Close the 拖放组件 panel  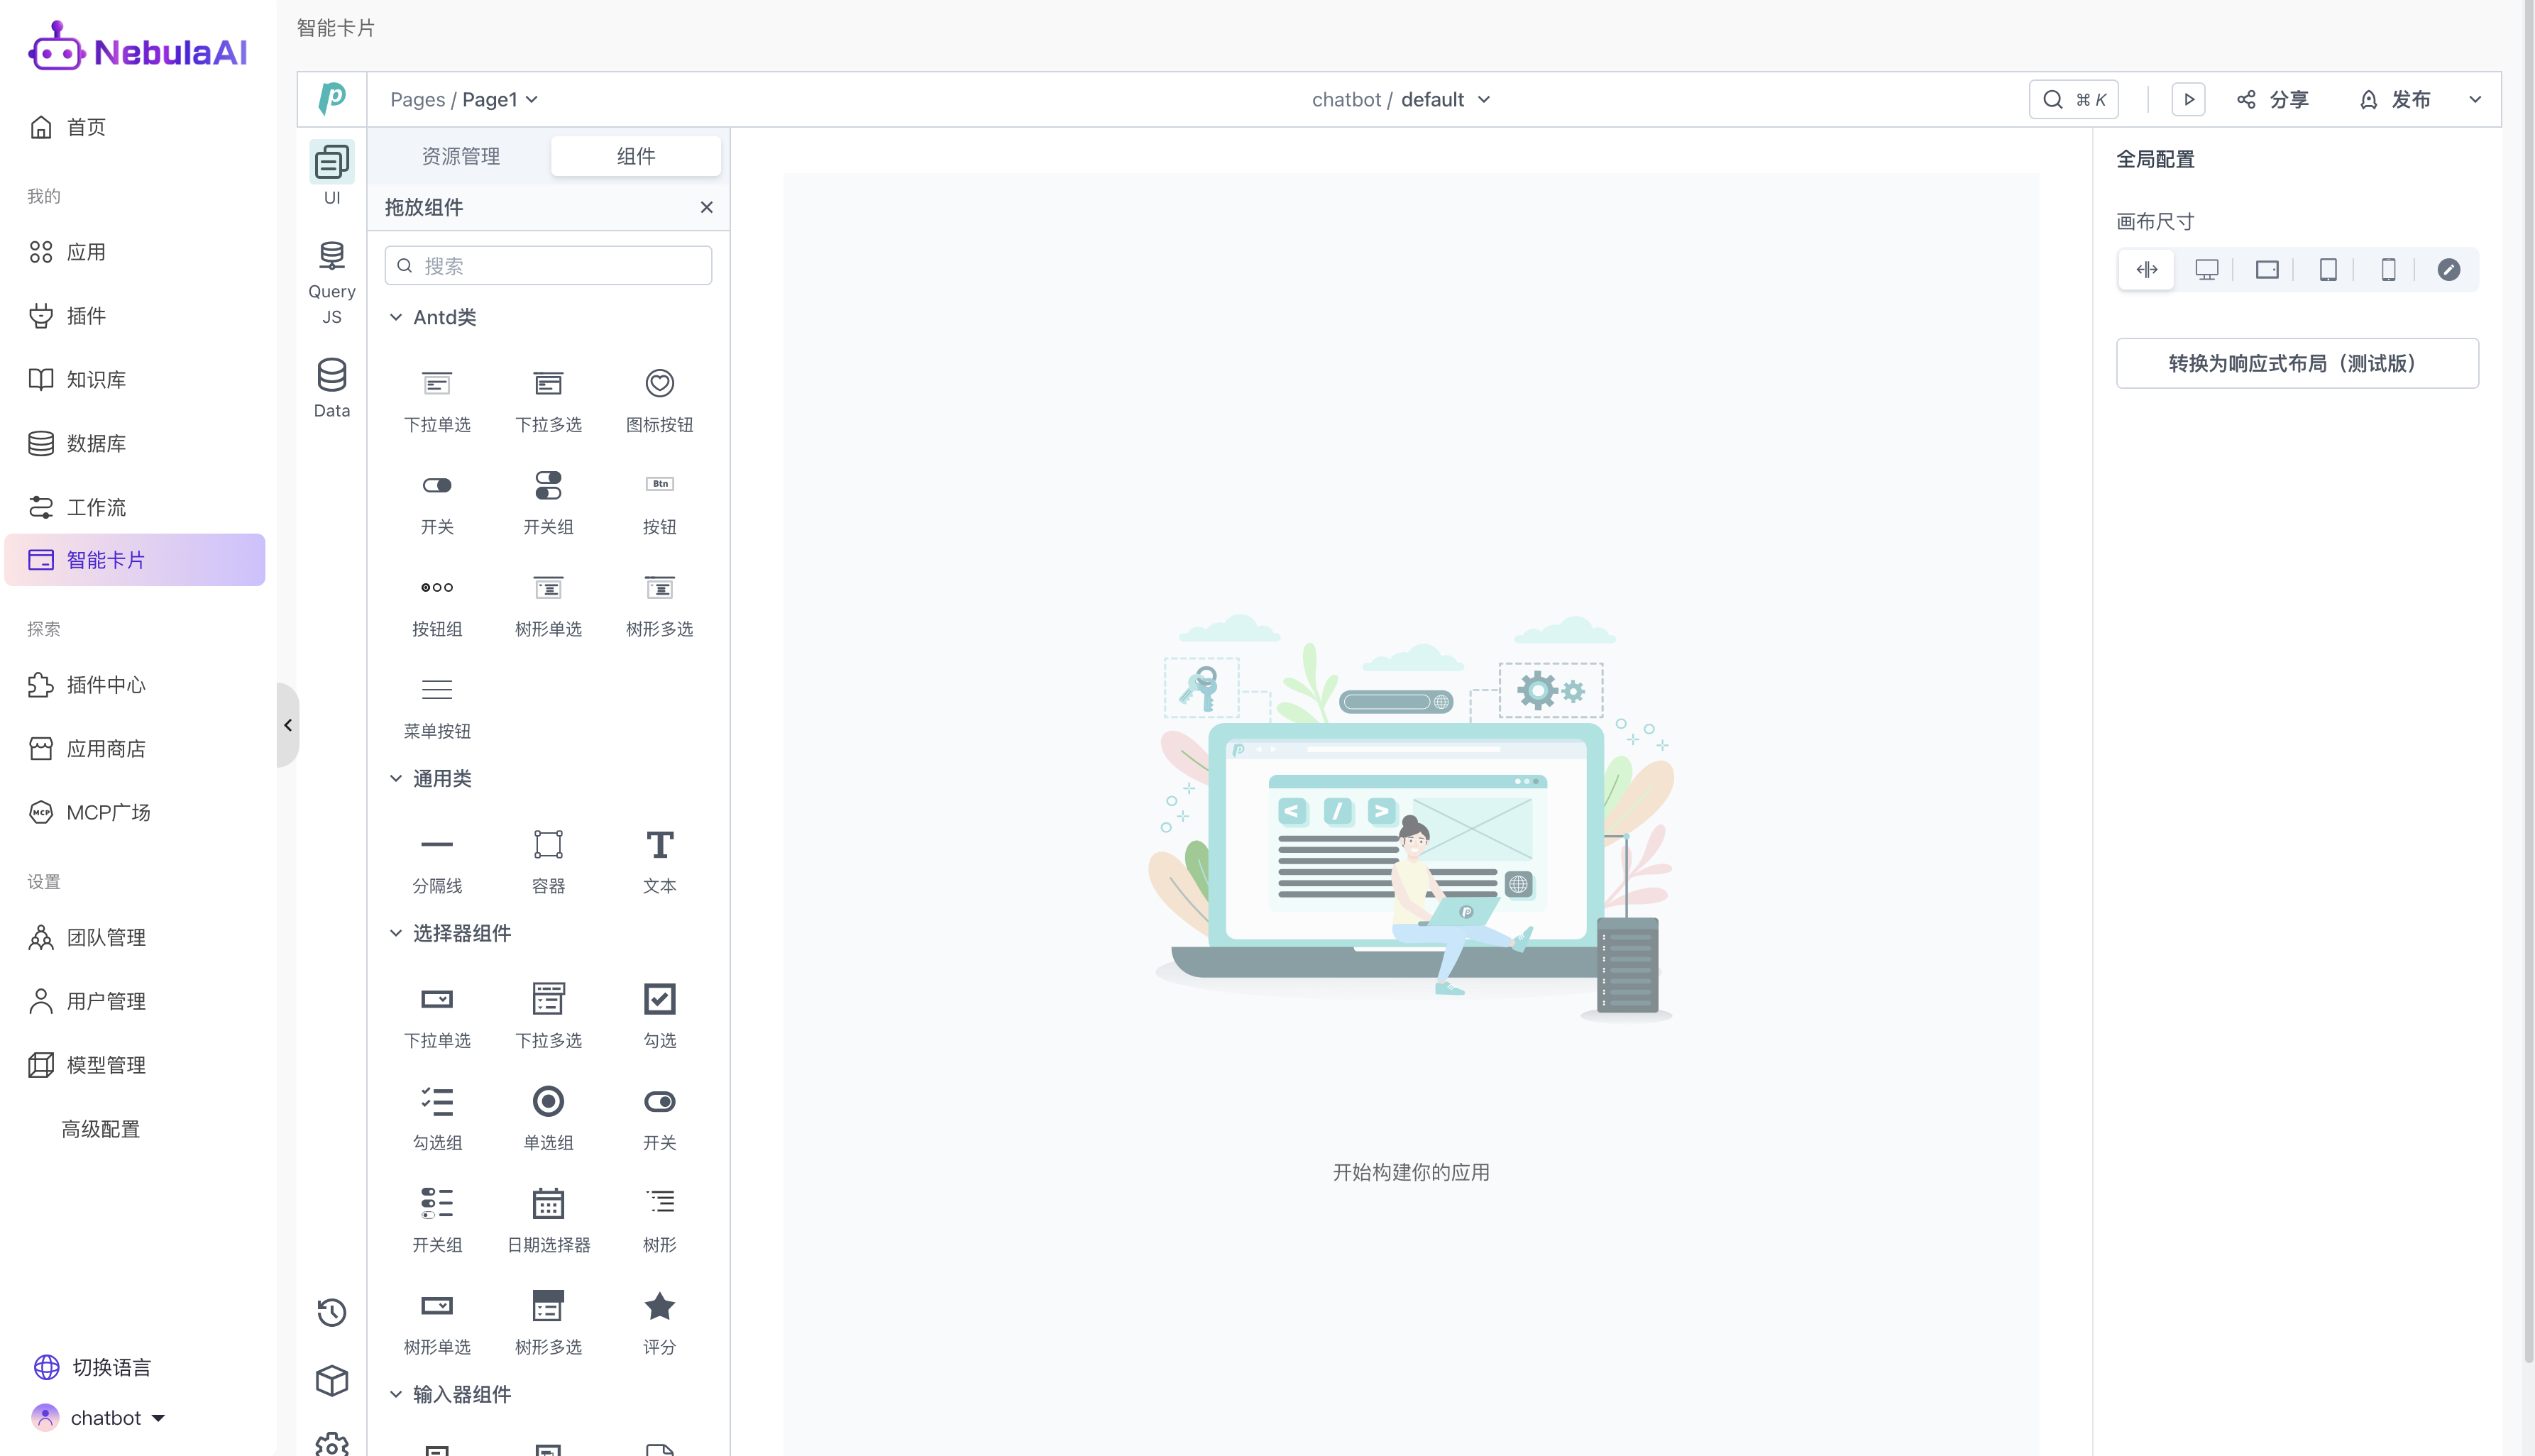pyautogui.click(x=706, y=207)
